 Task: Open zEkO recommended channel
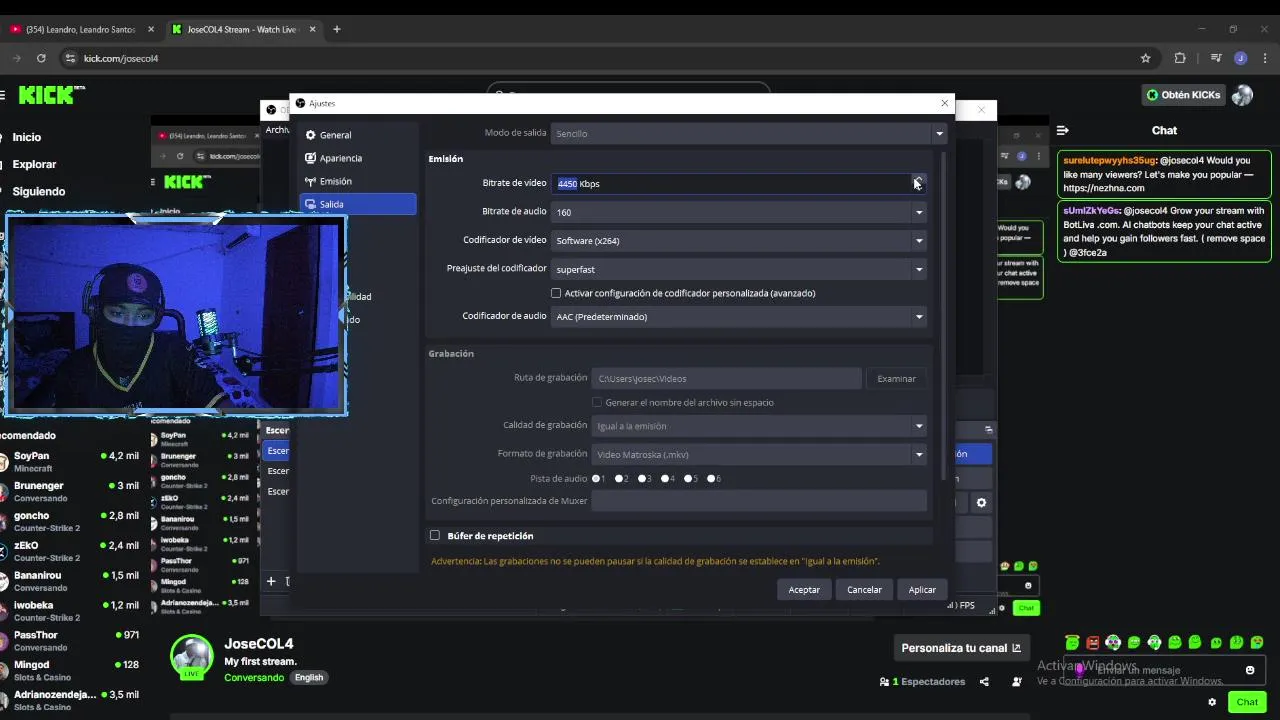click(70, 552)
